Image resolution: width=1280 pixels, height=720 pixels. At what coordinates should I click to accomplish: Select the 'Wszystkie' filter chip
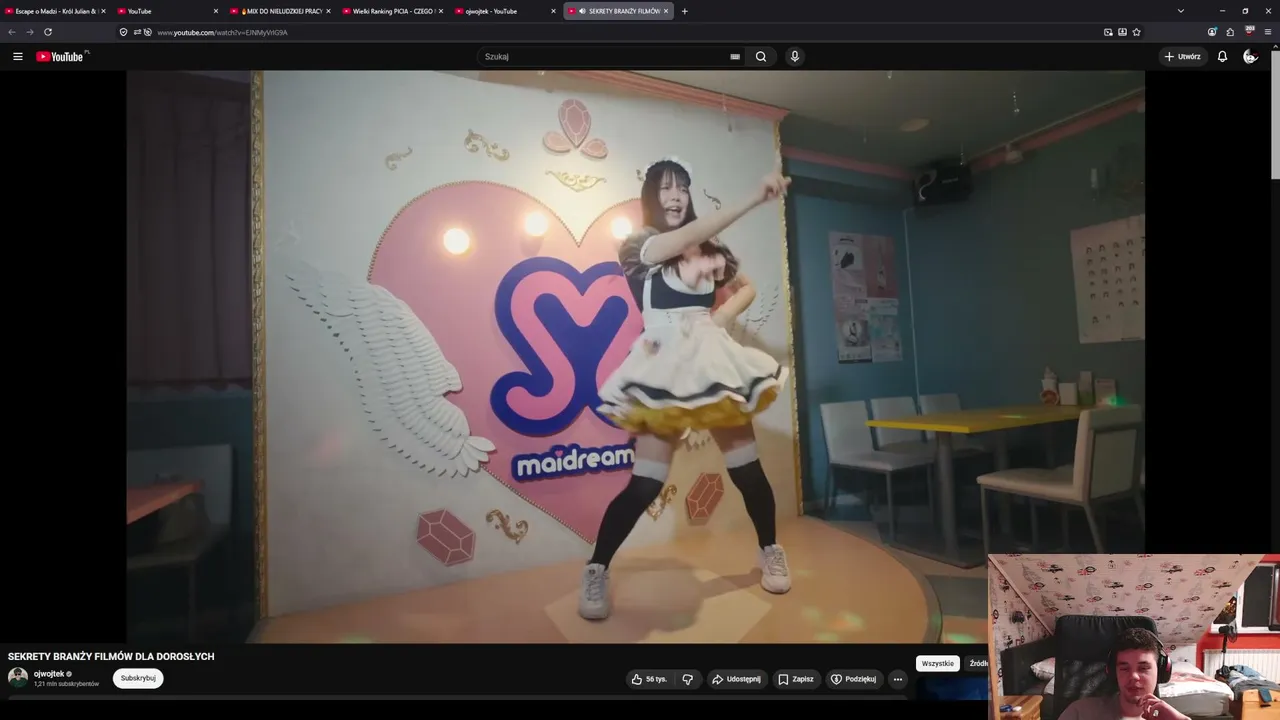click(x=938, y=663)
